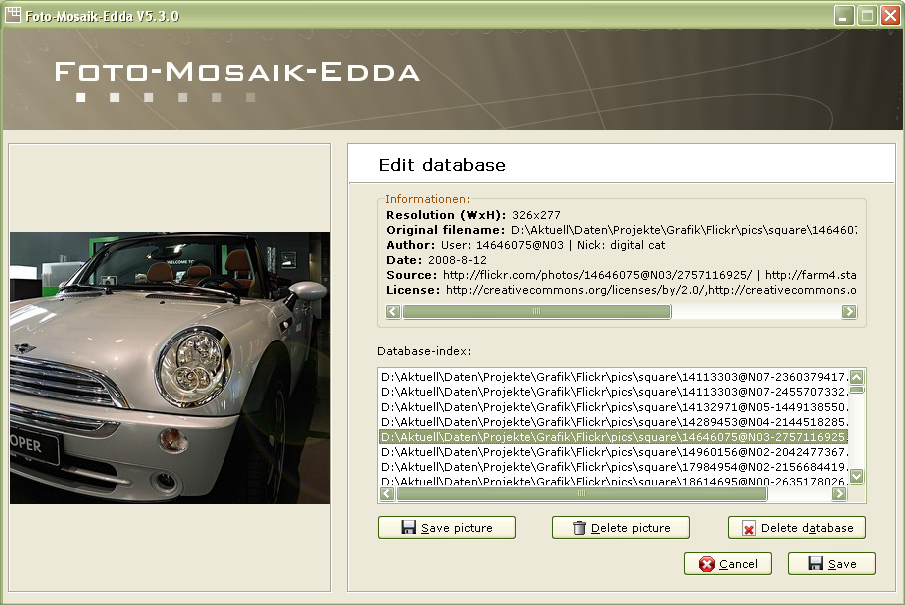
Task: Click right arrow of Informationen scrollbar
Action: click(849, 312)
